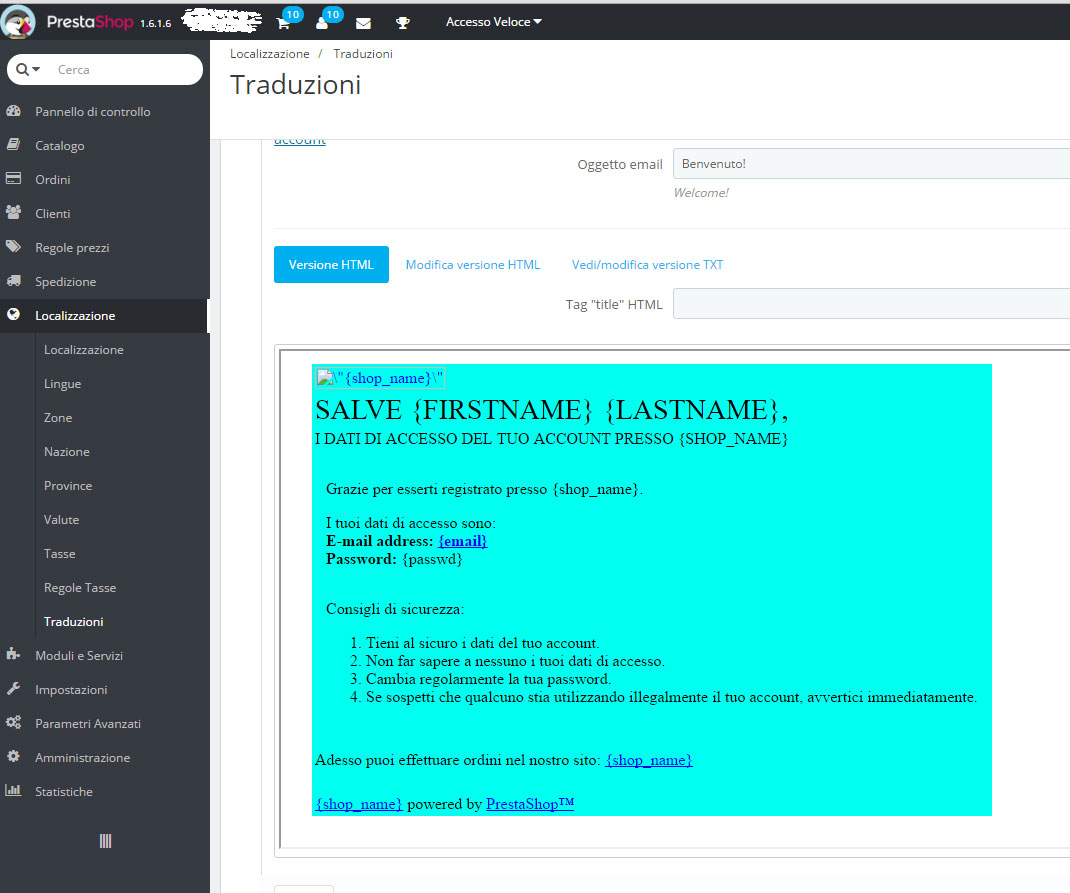Click the Localizzazione globe icon
The width and height of the screenshot is (1070, 893).
(x=13, y=314)
